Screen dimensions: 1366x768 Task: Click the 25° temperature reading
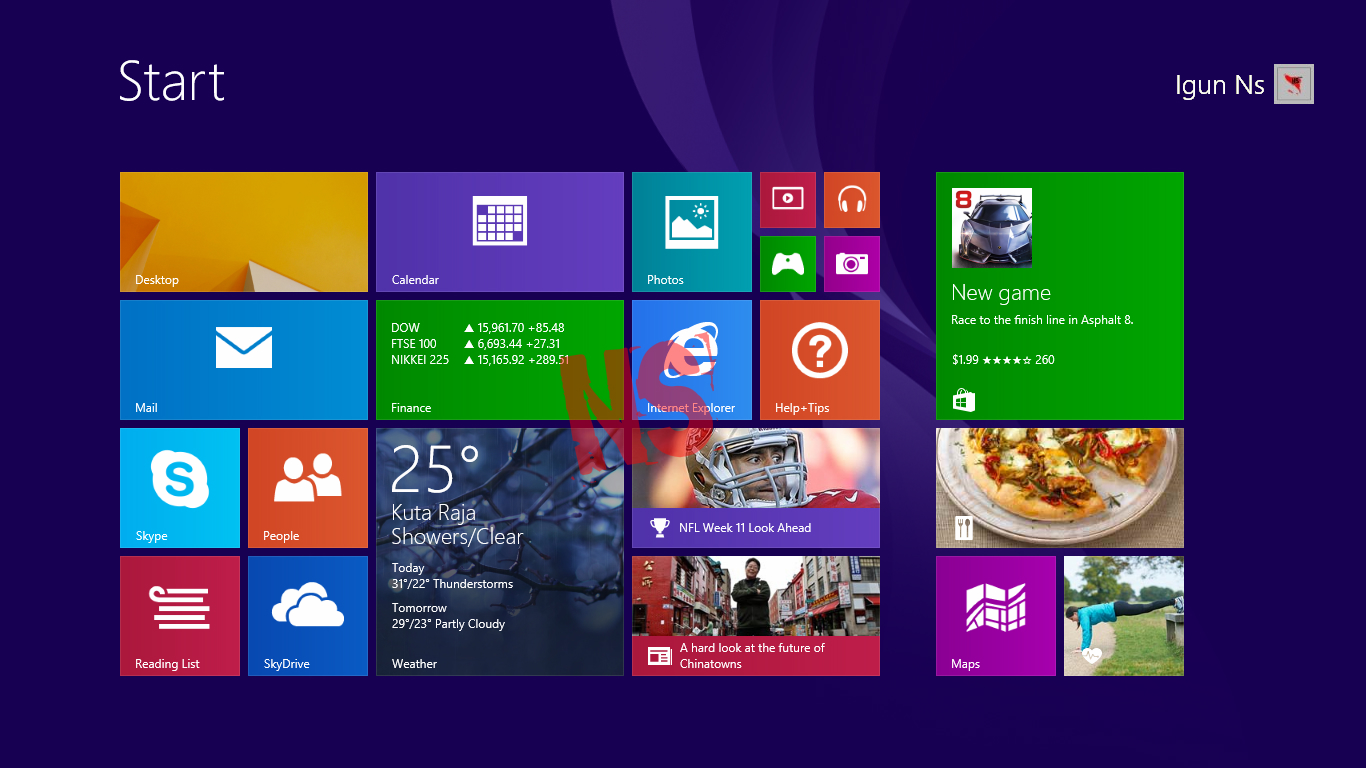click(x=436, y=469)
